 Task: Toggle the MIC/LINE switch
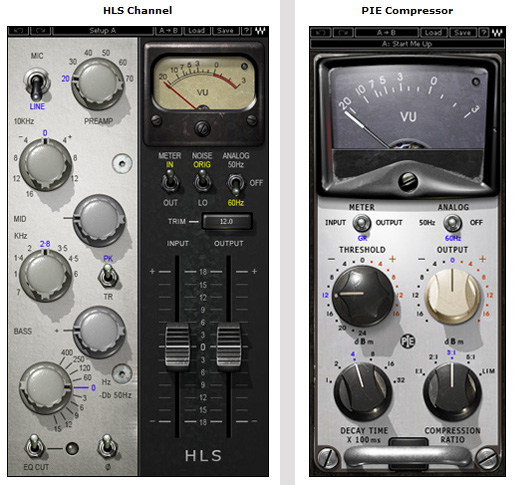(x=36, y=85)
